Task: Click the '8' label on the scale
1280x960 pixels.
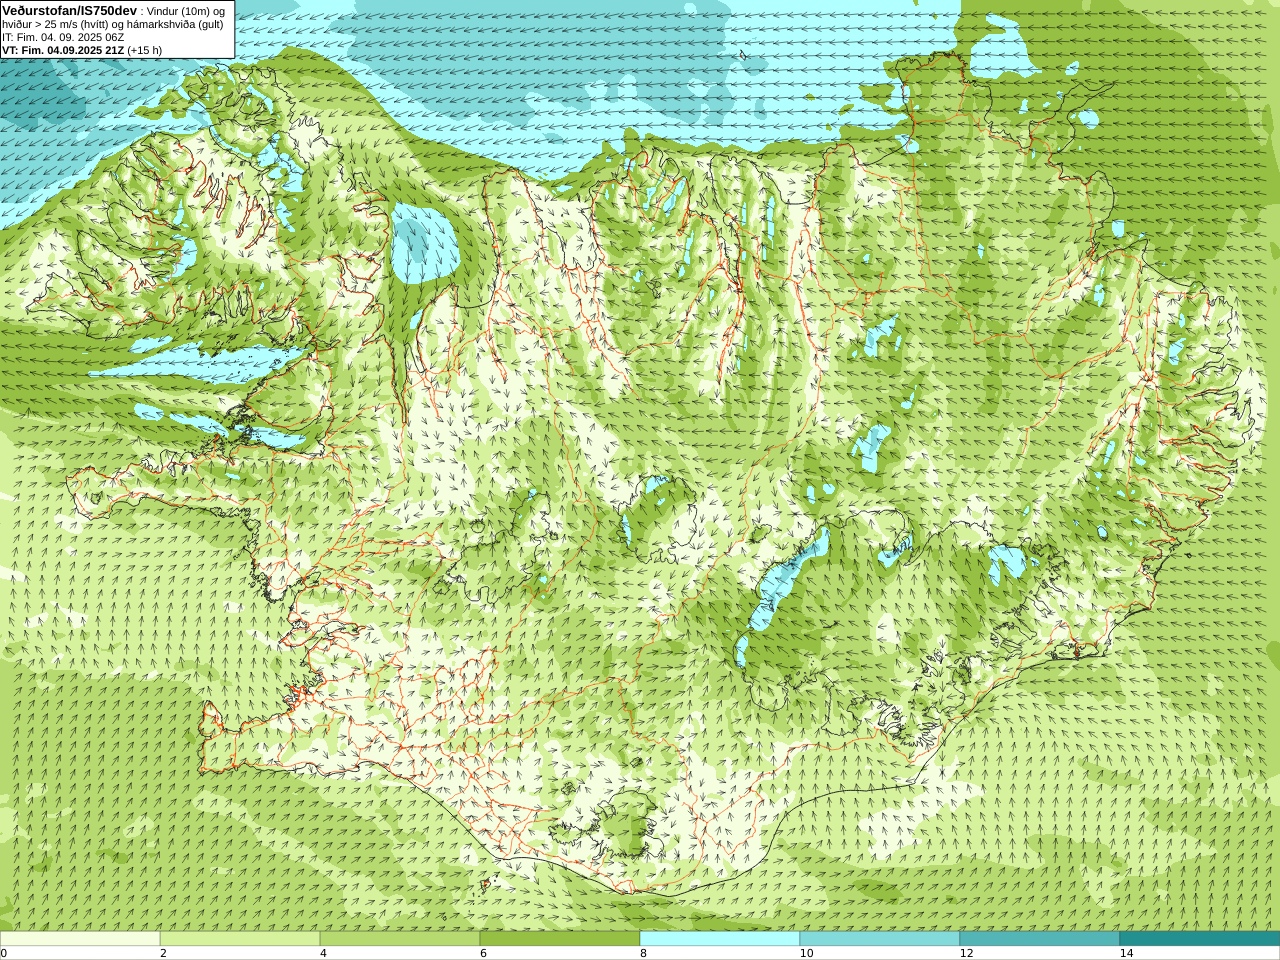Action: coord(643,953)
